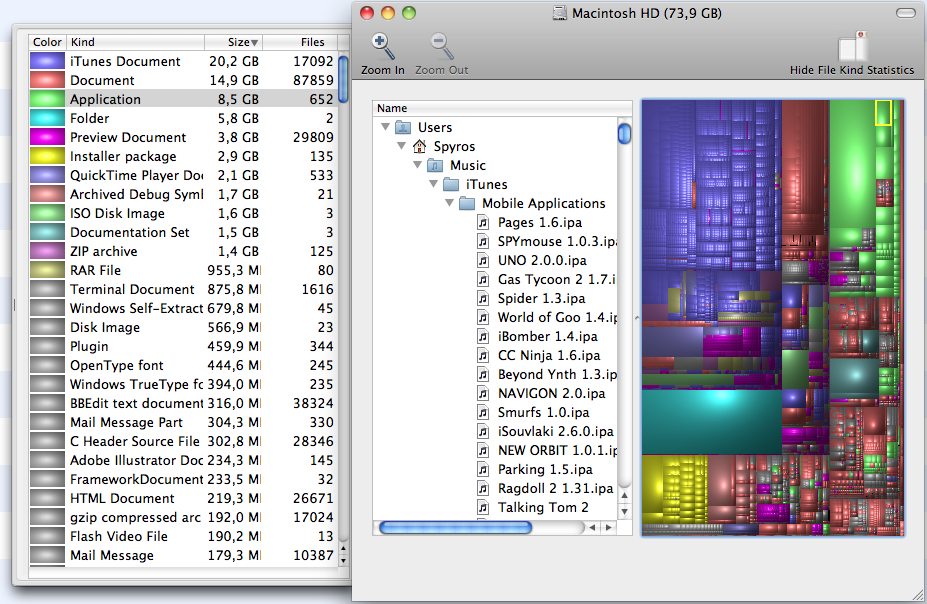
Task: Click the iTunes Document blue color swatch
Action: click(x=47, y=61)
